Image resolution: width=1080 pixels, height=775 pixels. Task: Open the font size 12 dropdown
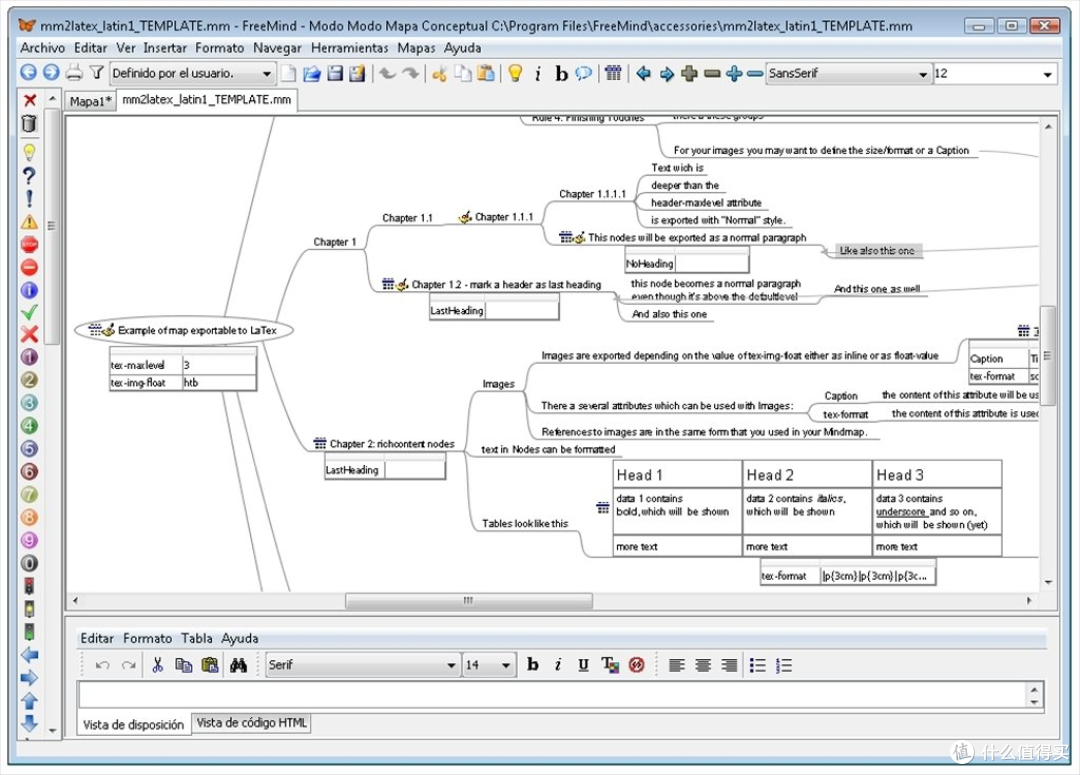point(995,73)
